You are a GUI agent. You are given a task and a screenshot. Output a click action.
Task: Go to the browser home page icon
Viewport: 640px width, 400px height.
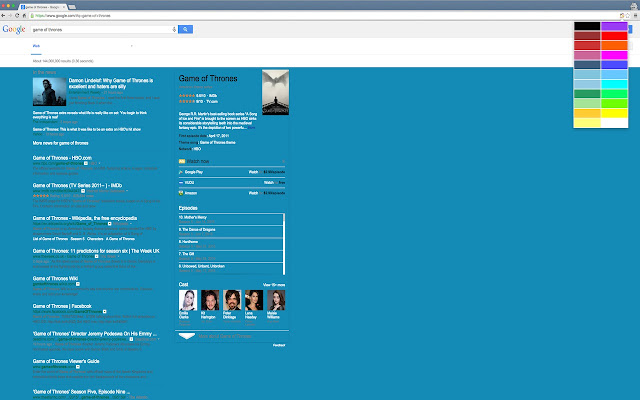tap(24, 16)
